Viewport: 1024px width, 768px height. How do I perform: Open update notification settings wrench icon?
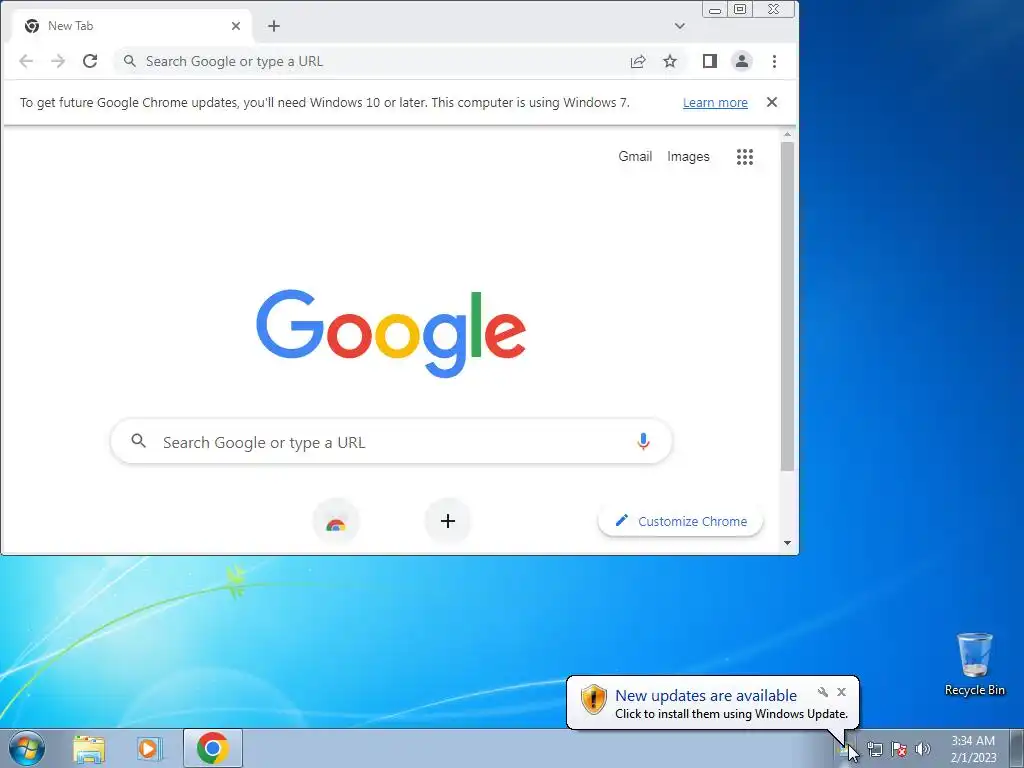pyautogui.click(x=823, y=692)
